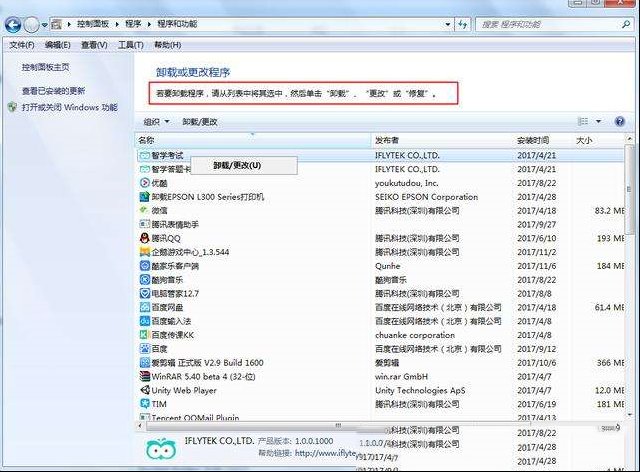Select the 酷狗音乐 program icon
640x472 pixels.
click(145, 280)
